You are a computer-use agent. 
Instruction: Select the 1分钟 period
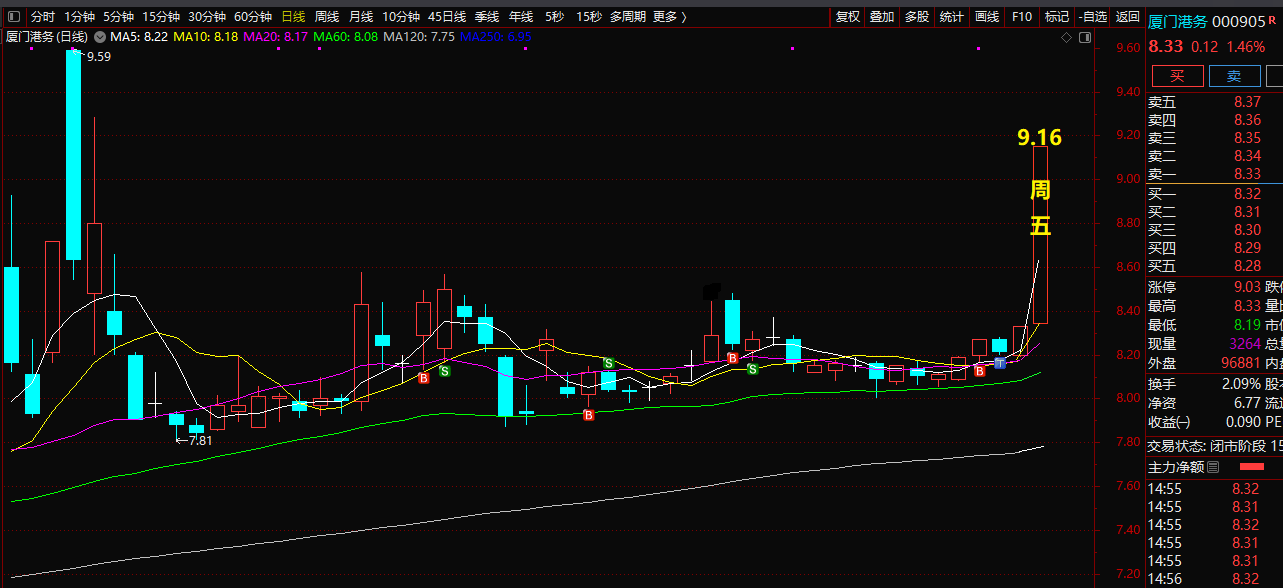pyautogui.click(x=79, y=17)
